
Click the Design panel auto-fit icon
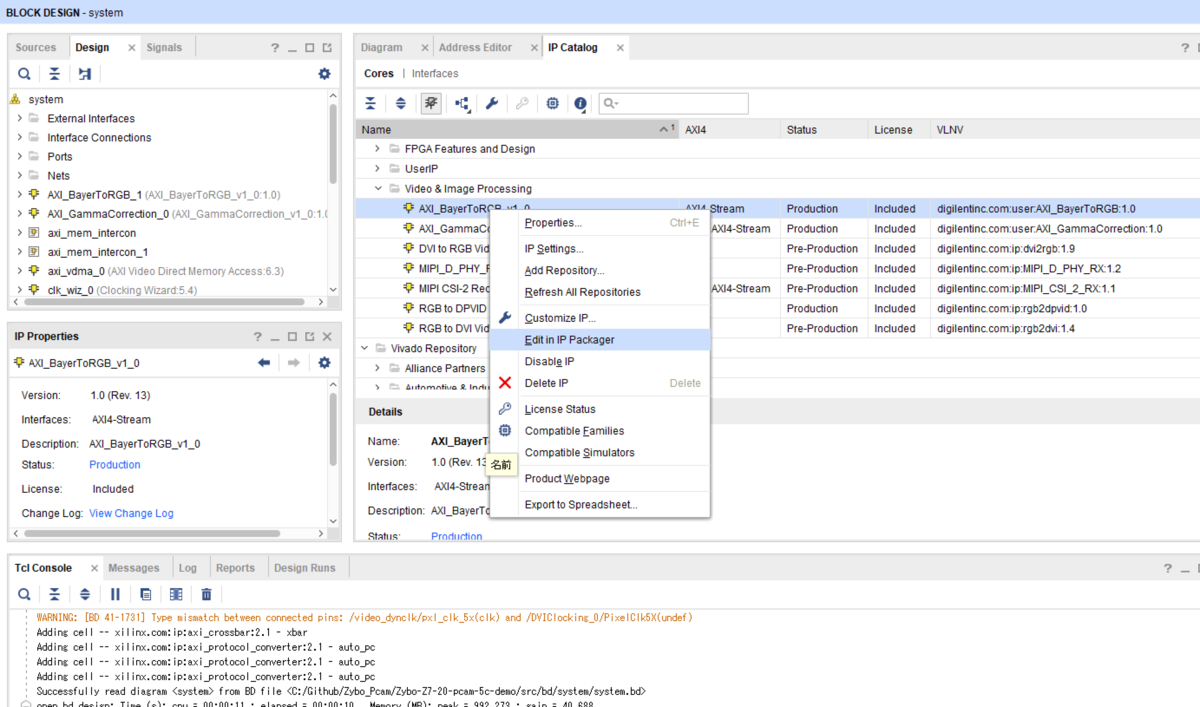(x=85, y=74)
